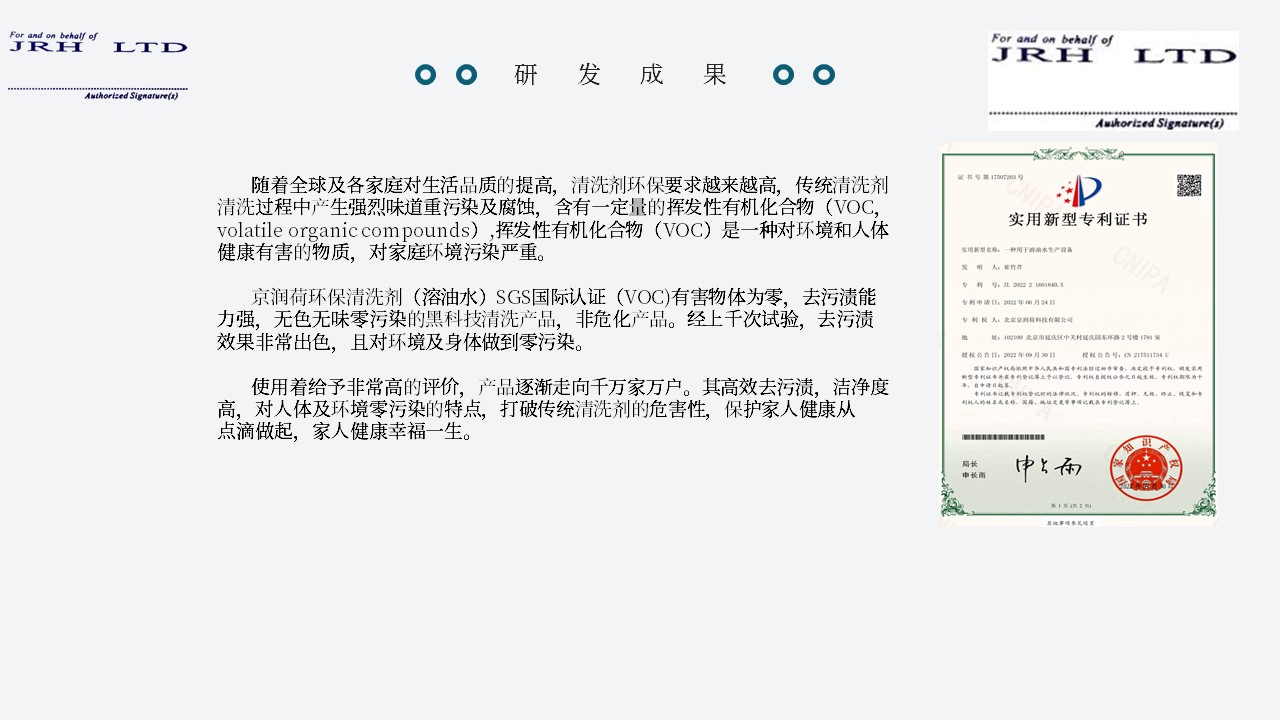Click the first teal circle left of the title
1280x720 pixels.
point(425,75)
